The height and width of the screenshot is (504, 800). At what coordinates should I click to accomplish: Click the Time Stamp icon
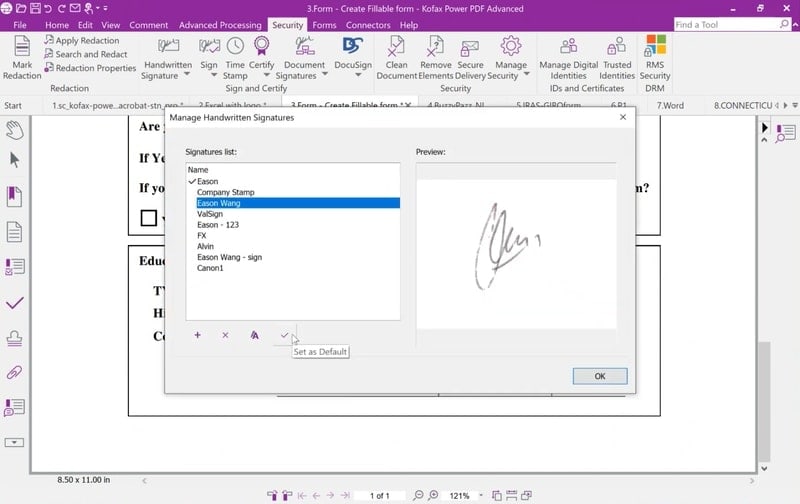235,47
